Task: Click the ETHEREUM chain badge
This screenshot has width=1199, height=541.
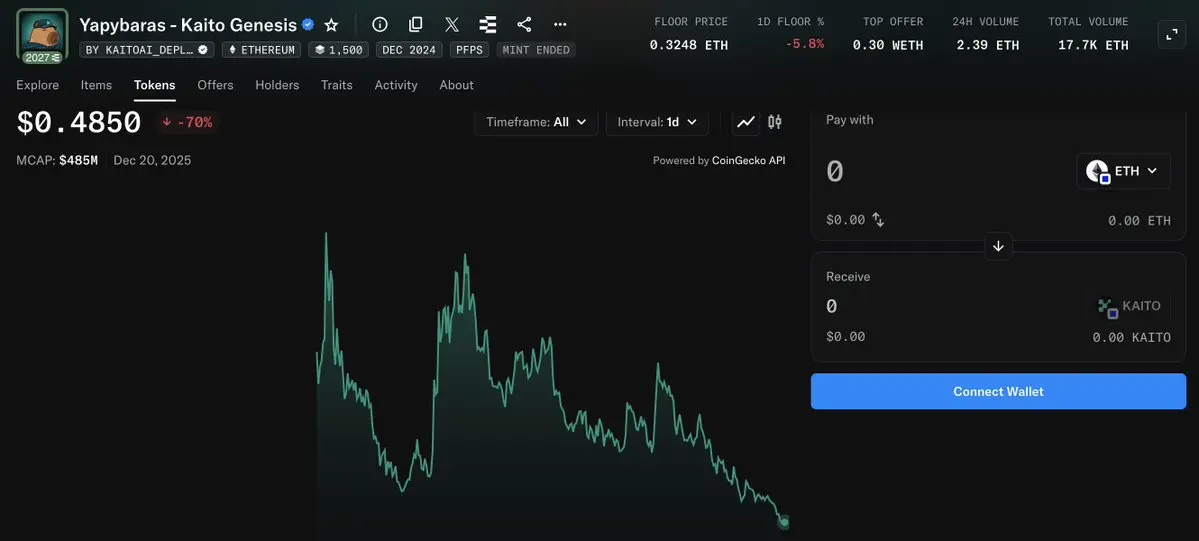Action: point(262,50)
